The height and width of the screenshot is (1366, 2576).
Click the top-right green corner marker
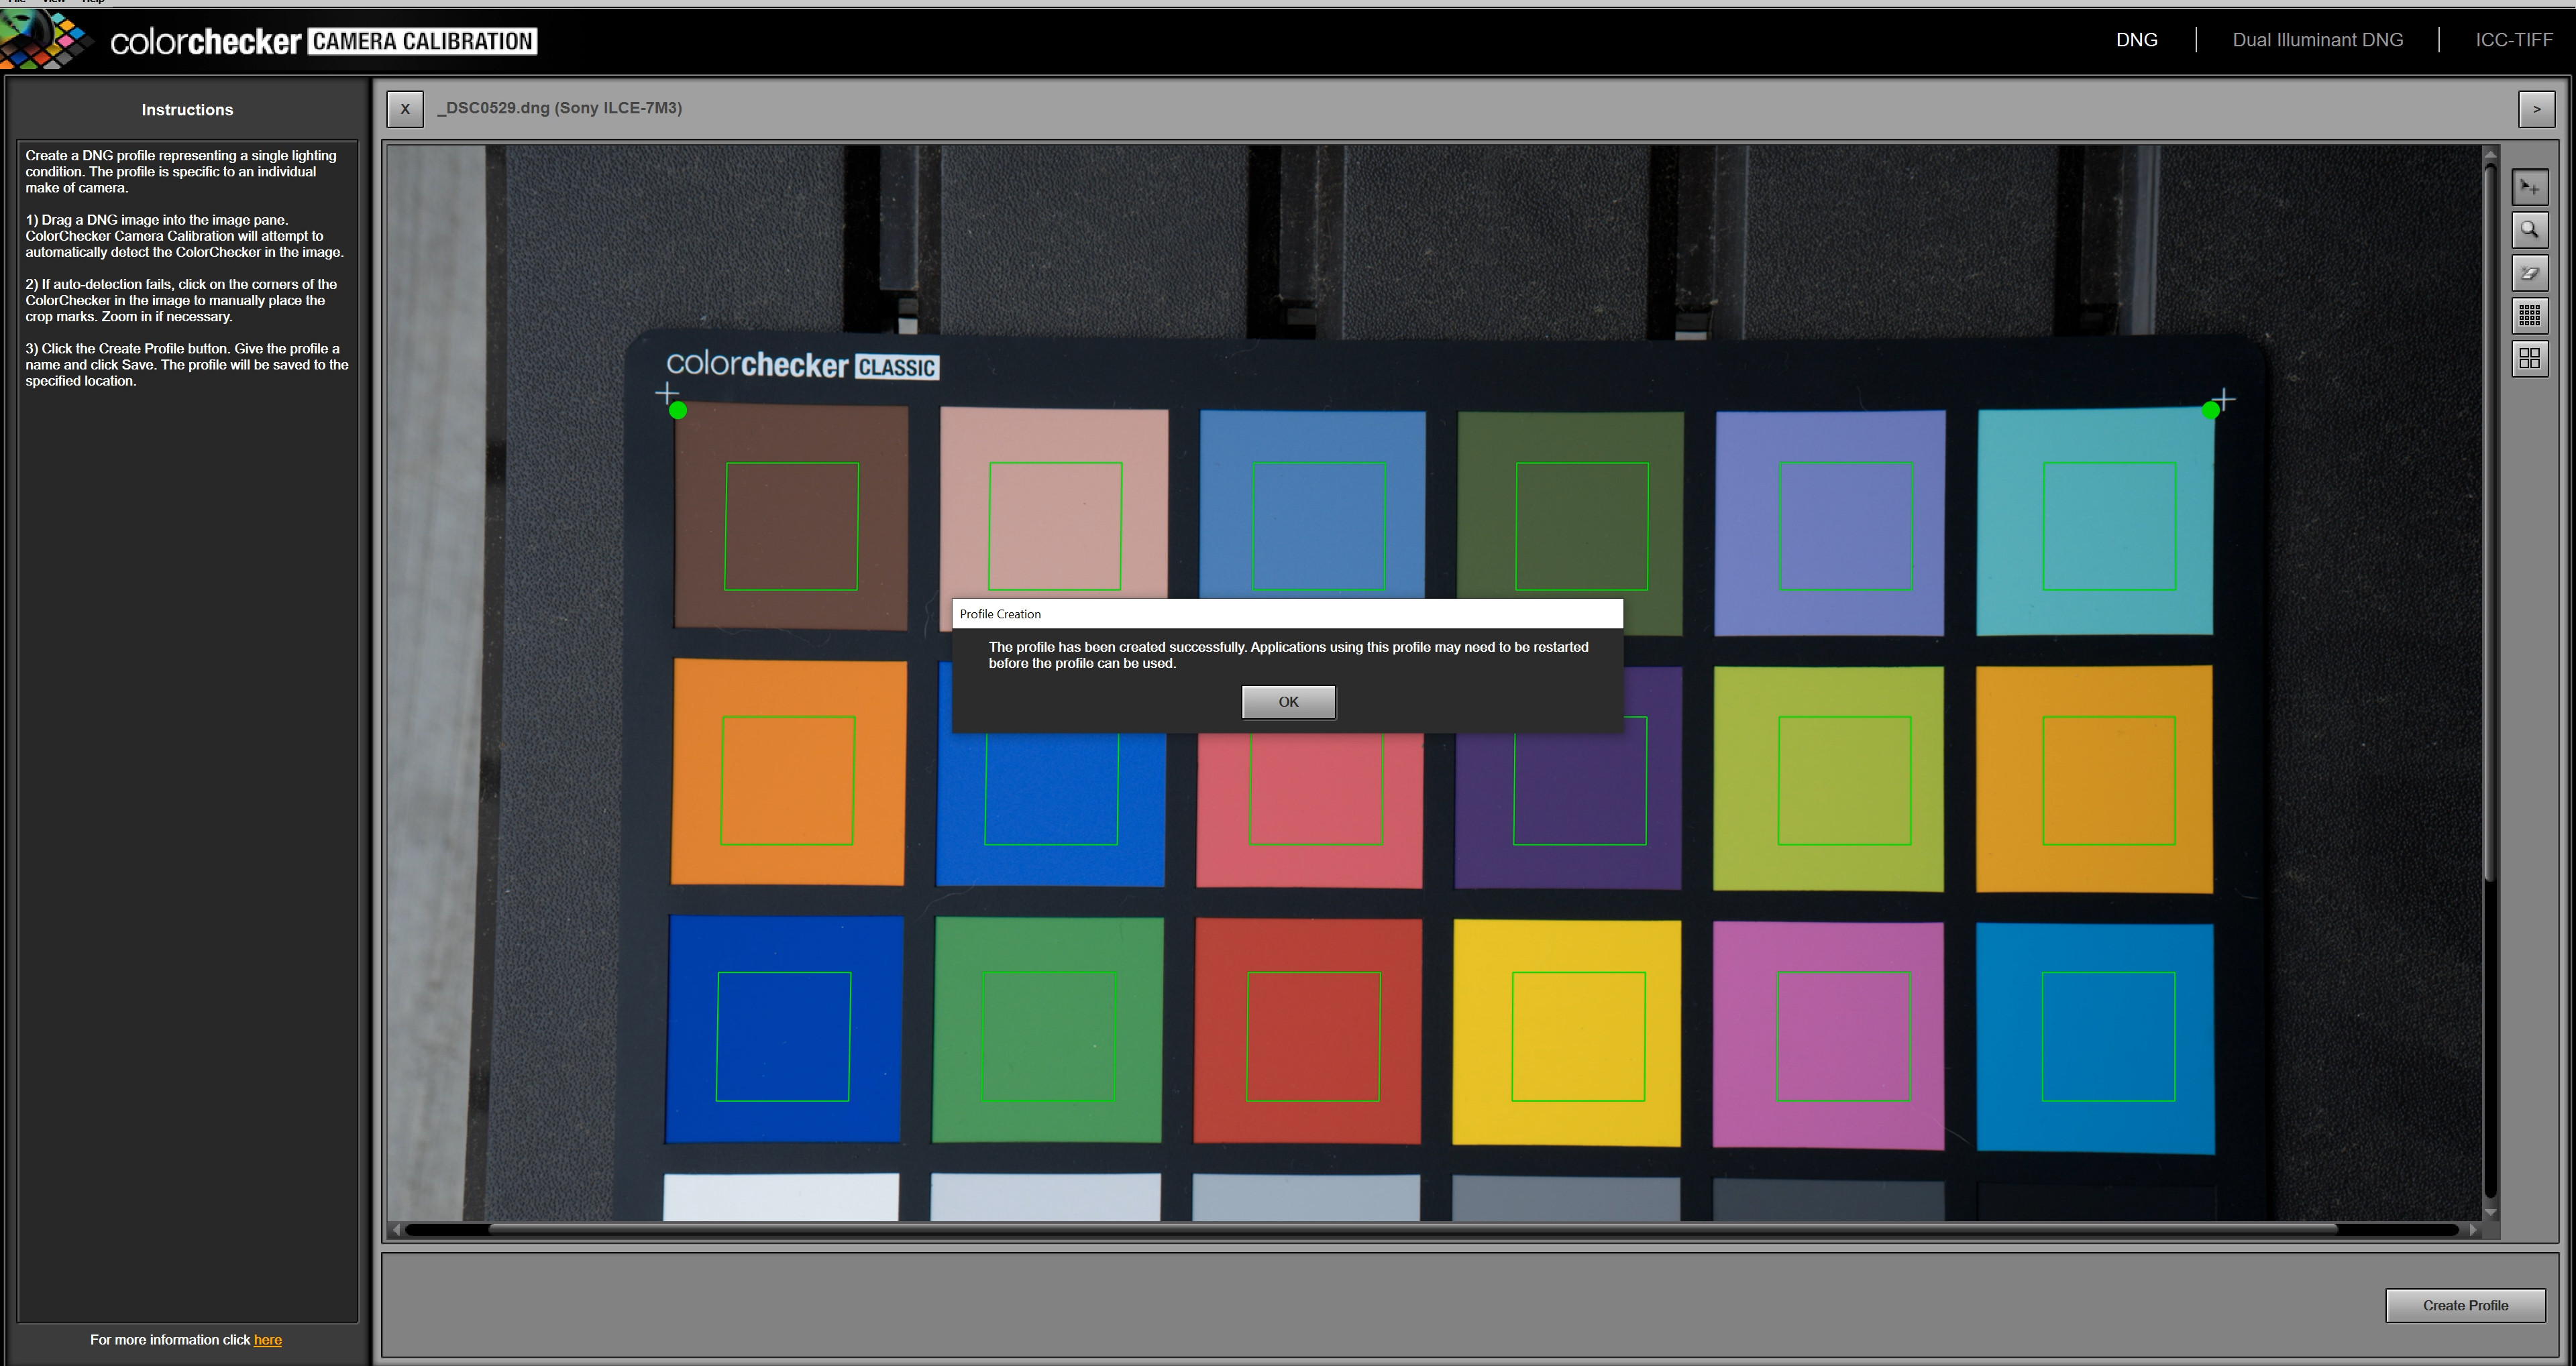(x=2210, y=410)
